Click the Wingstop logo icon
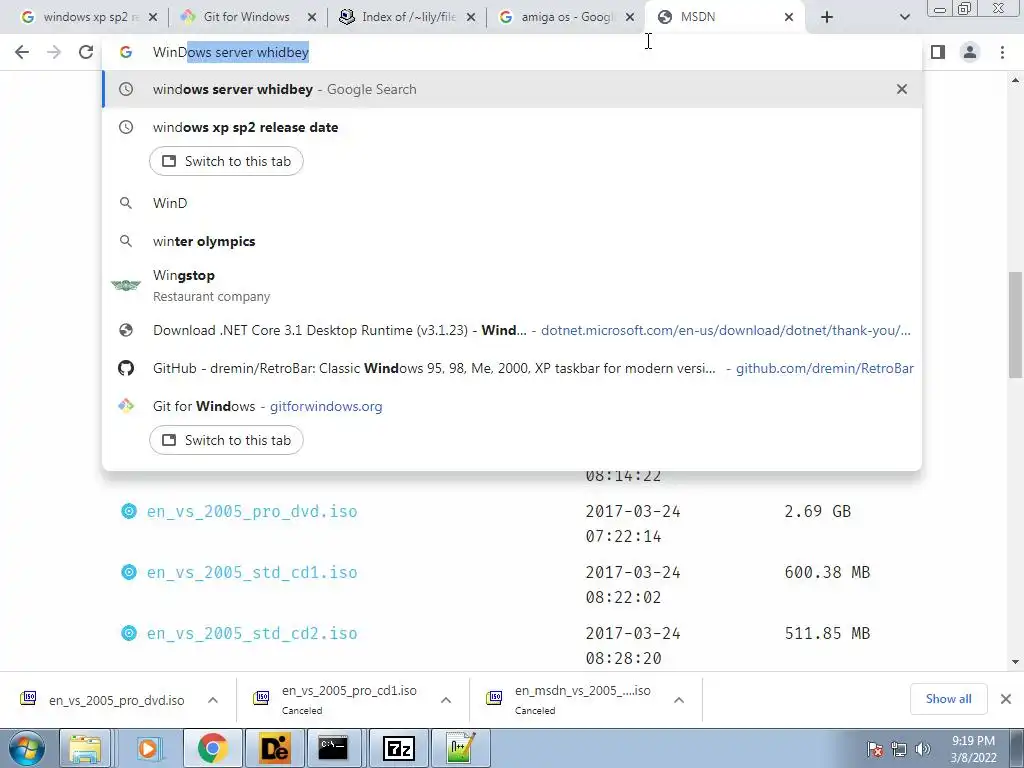Viewport: 1024px width, 768px height. [125, 285]
